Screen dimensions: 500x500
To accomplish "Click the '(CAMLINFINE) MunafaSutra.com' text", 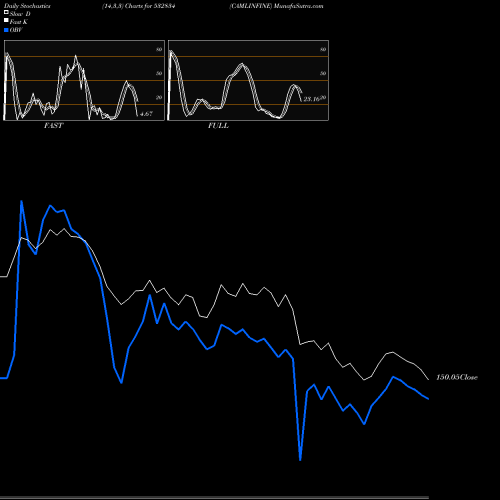I will click(276, 6).
